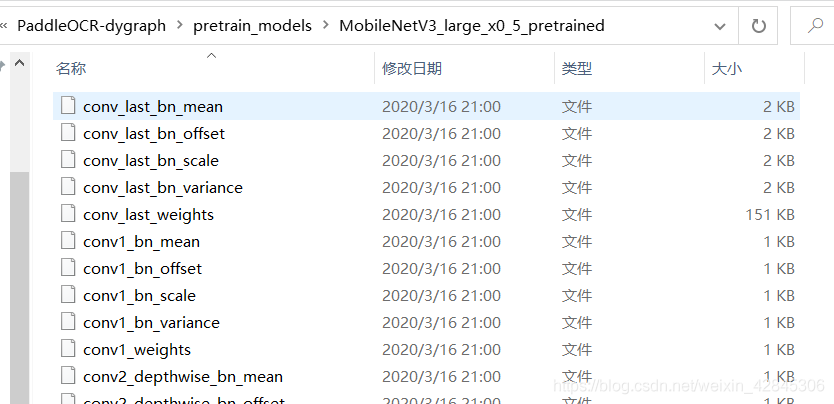The width and height of the screenshot is (834, 404).
Task: Click the 文件 type of conv1_bn_mean
Action: tap(577, 241)
